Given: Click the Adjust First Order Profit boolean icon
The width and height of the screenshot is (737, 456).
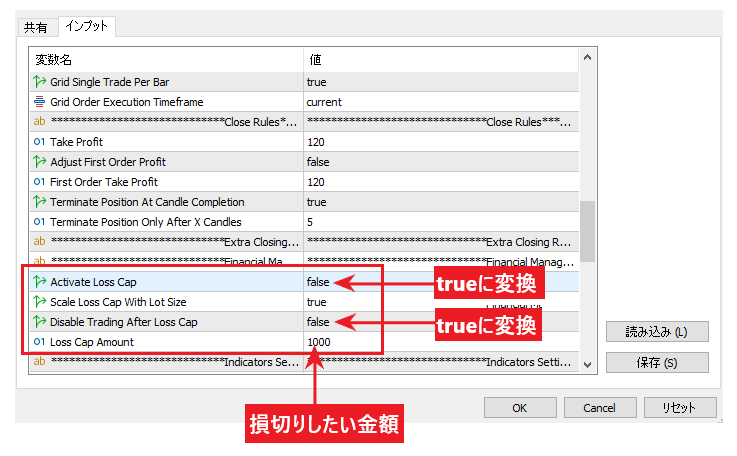Looking at the screenshot, I should pyautogui.click(x=40, y=162).
